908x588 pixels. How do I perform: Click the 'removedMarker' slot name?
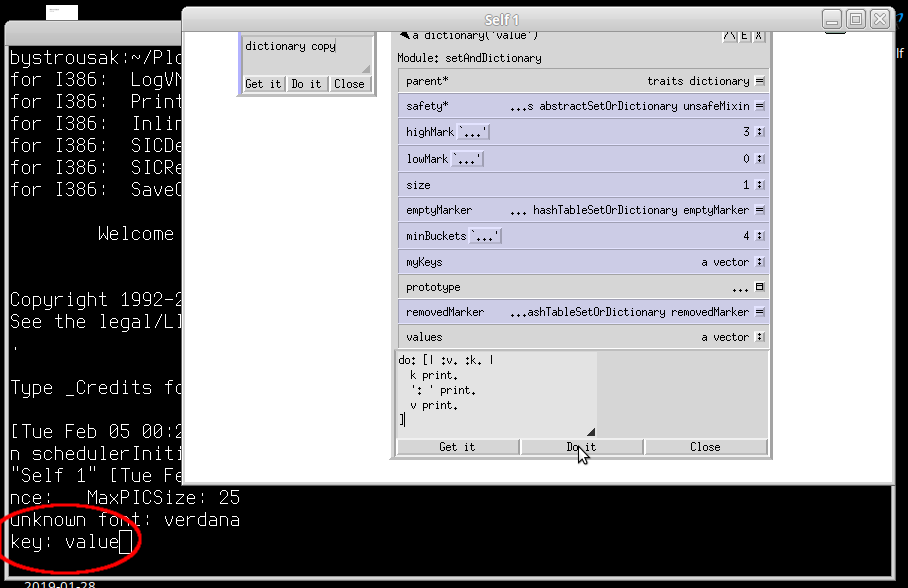pos(445,312)
